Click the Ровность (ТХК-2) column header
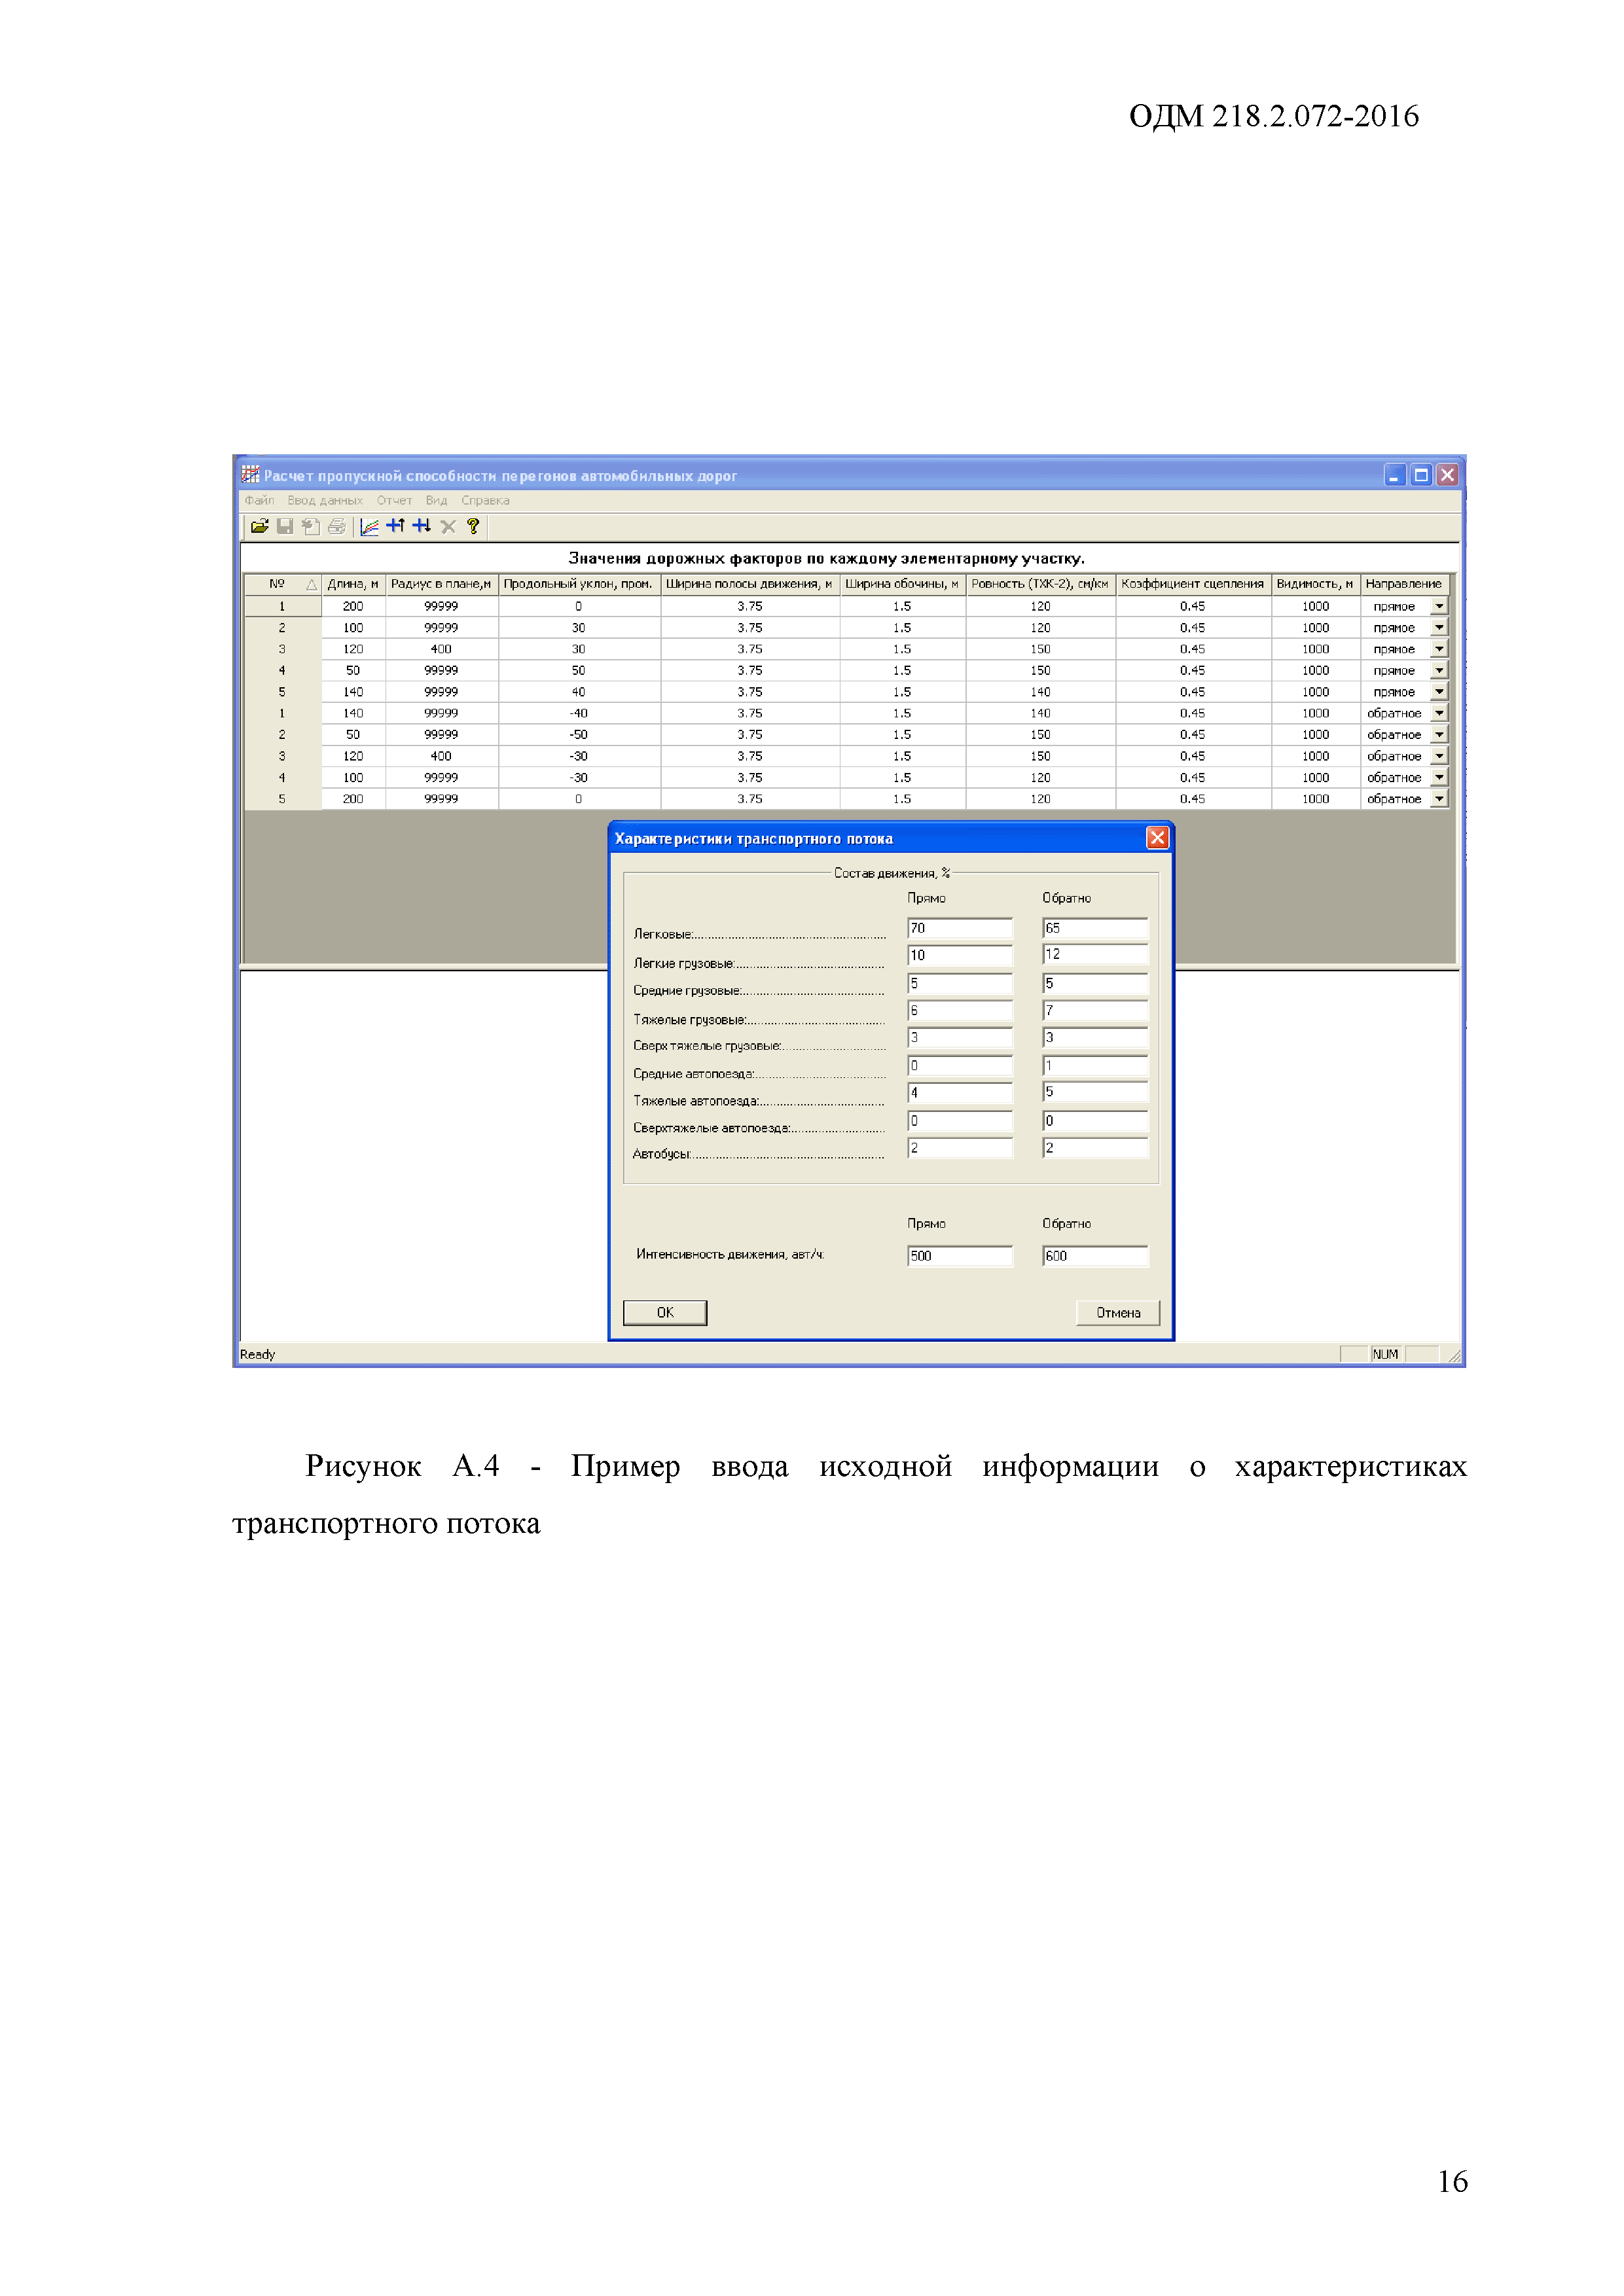The height and width of the screenshot is (2296, 1624). [x=1040, y=584]
